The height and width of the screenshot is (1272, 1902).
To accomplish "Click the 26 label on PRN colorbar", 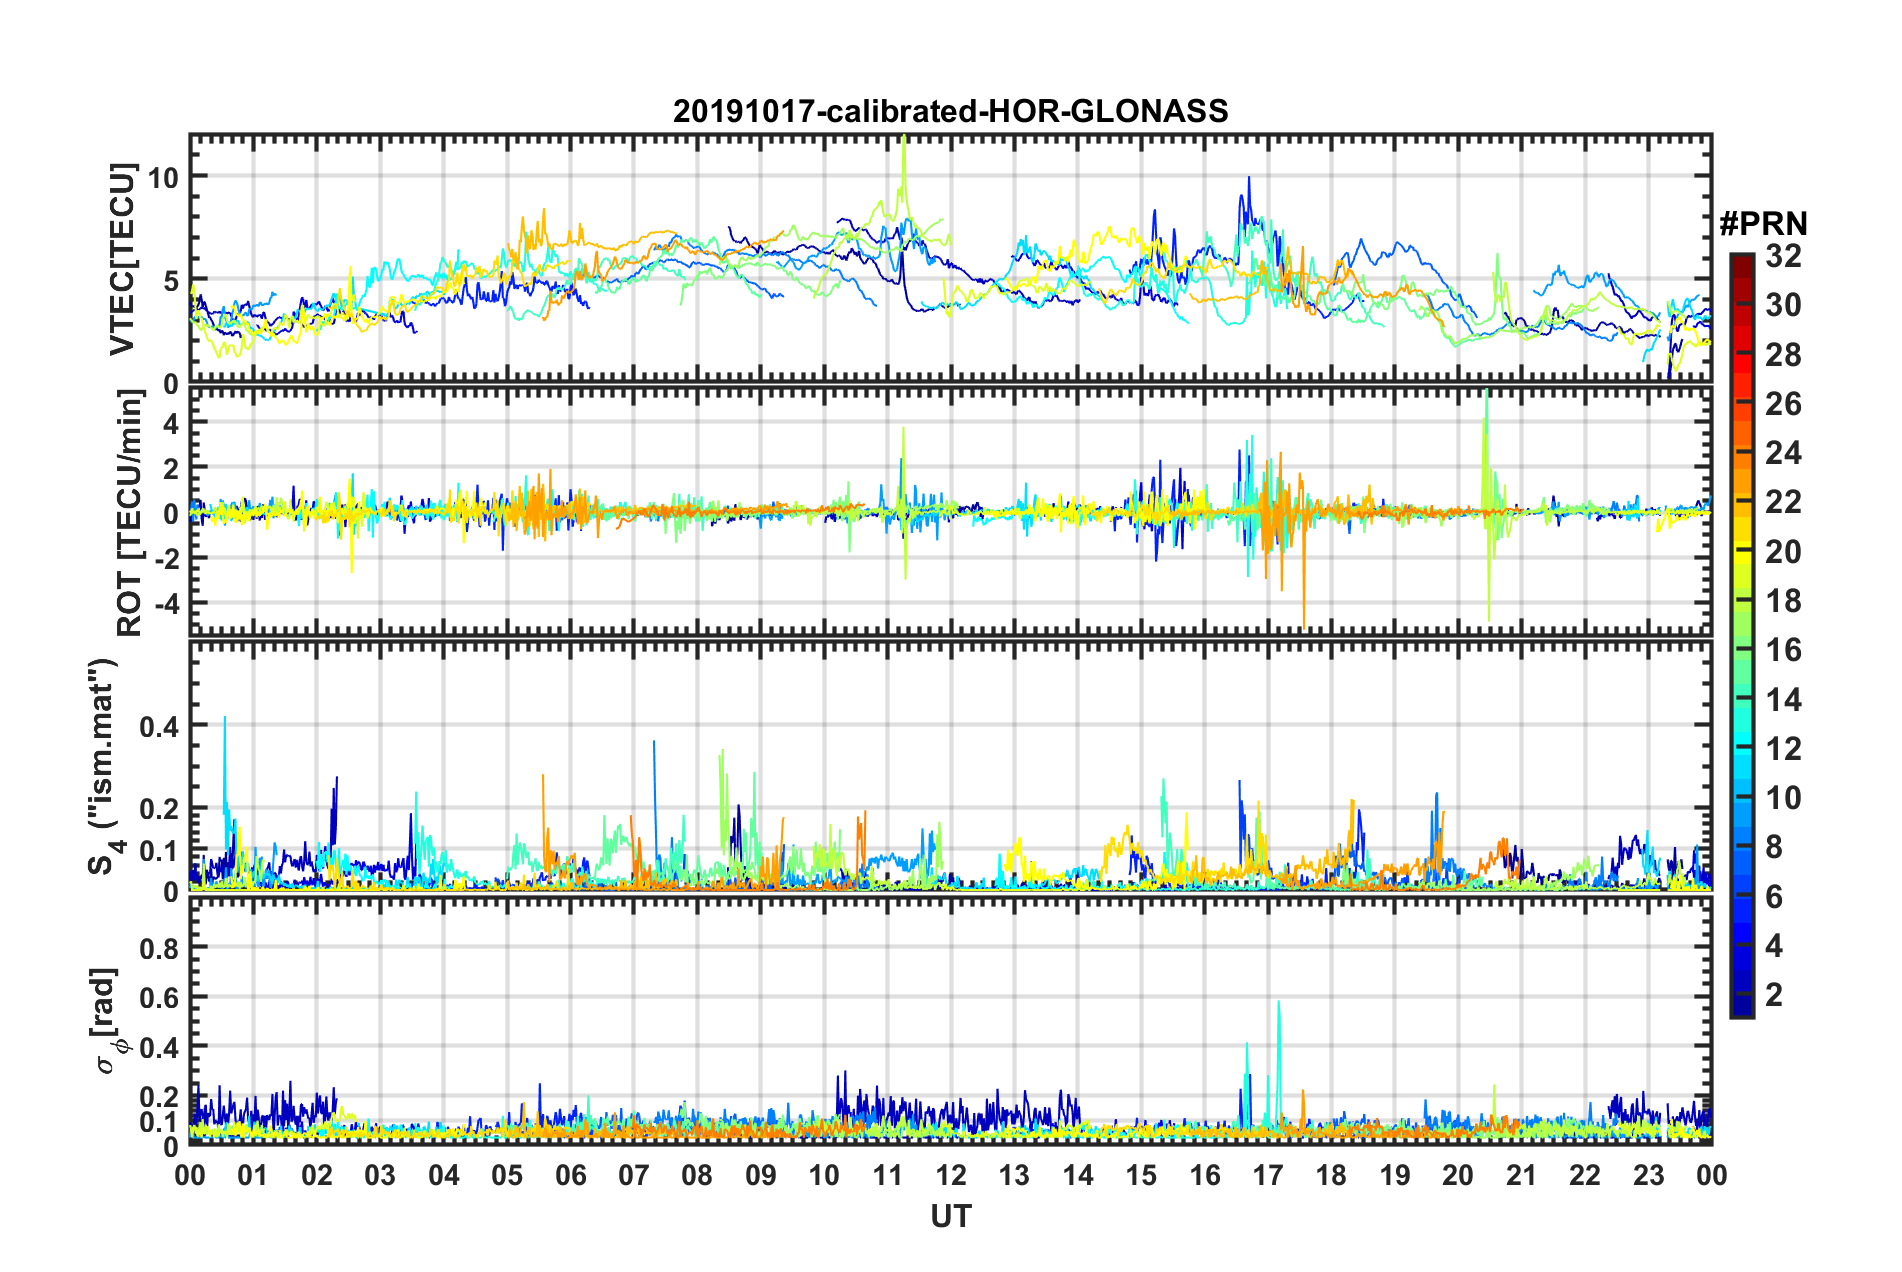I will pos(1782,404).
